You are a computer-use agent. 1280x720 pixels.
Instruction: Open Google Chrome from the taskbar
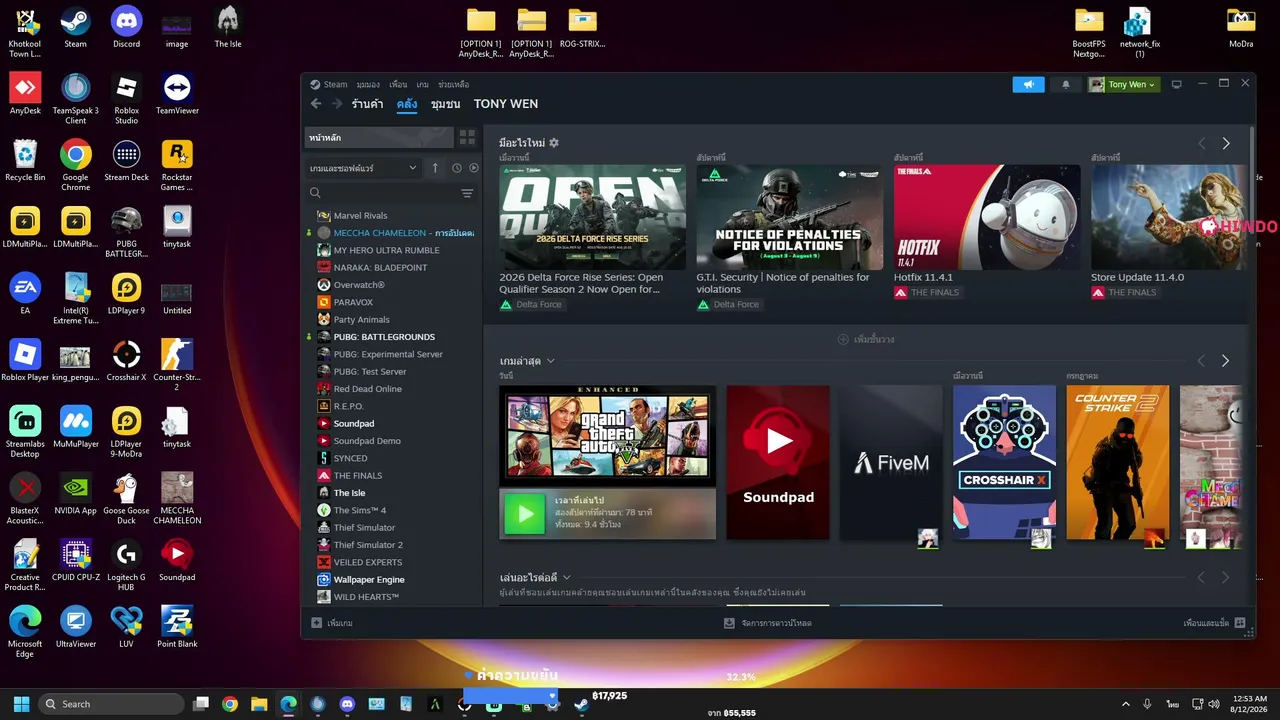click(230, 704)
